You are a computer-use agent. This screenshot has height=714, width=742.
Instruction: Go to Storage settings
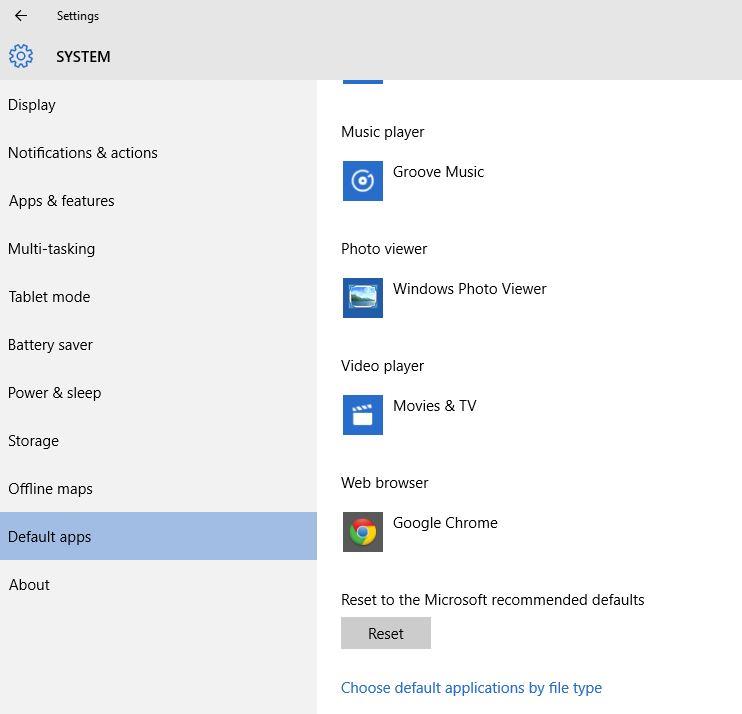tap(158, 441)
